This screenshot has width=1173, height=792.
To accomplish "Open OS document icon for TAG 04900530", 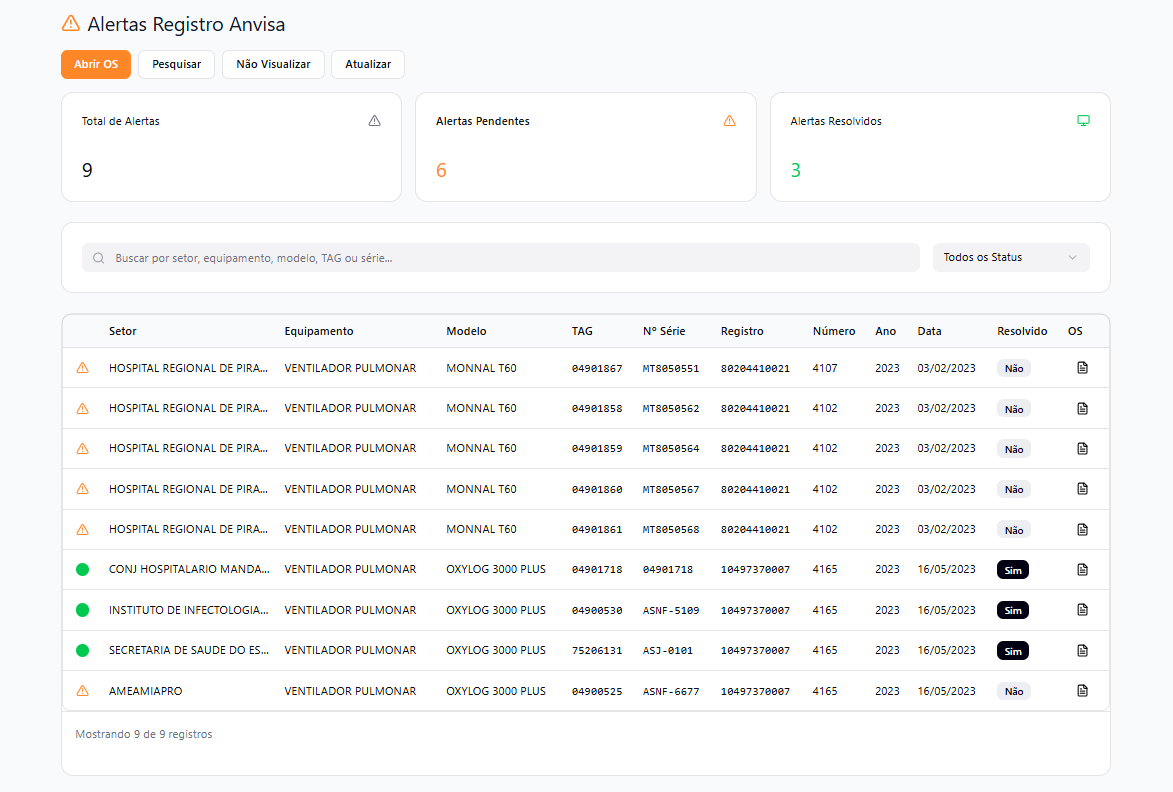I will coord(1082,610).
